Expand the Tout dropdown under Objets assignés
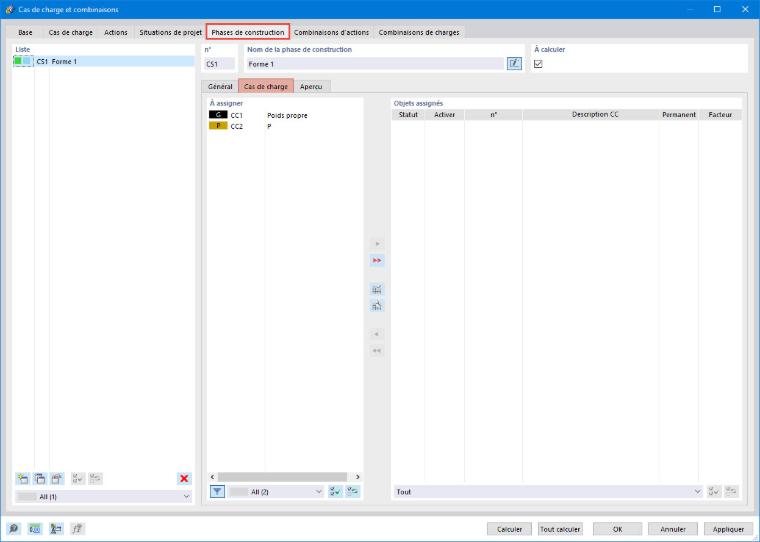The height and width of the screenshot is (542, 760). pyautogui.click(x=548, y=492)
